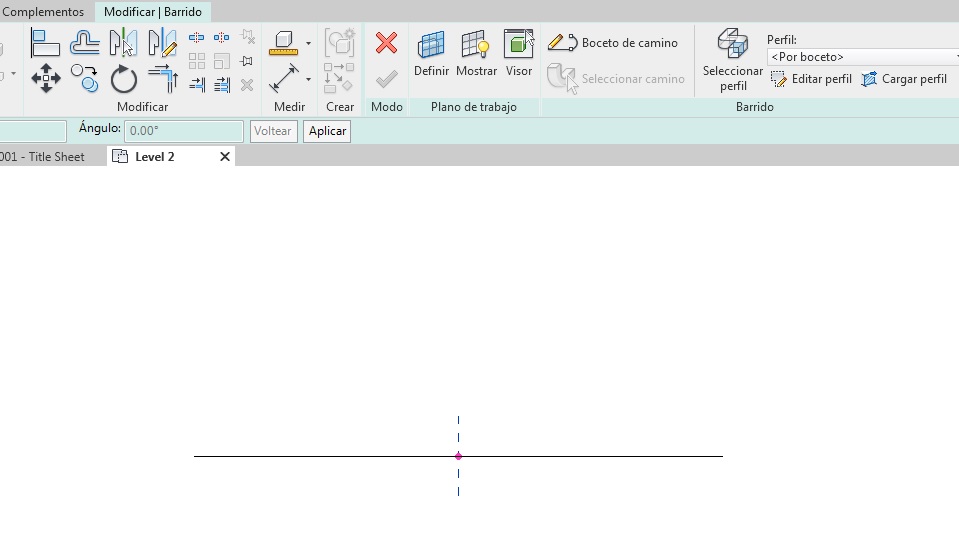This screenshot has height=557, width=959.
Task: Select the Trim/Extend to corner tool
Action: click(162, 78)
